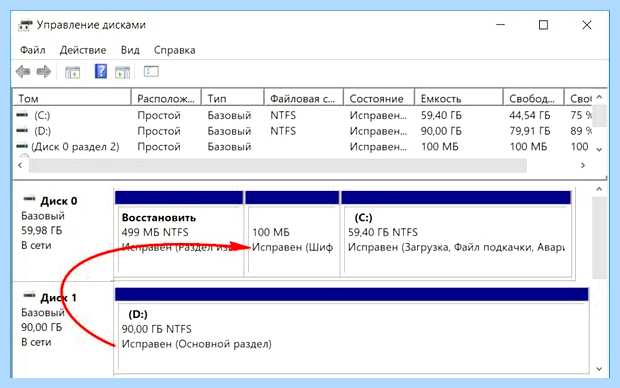This screenshot has height=388, width=620.
Task: Minimize the Управление дисками window
Action: pos(501,25)
